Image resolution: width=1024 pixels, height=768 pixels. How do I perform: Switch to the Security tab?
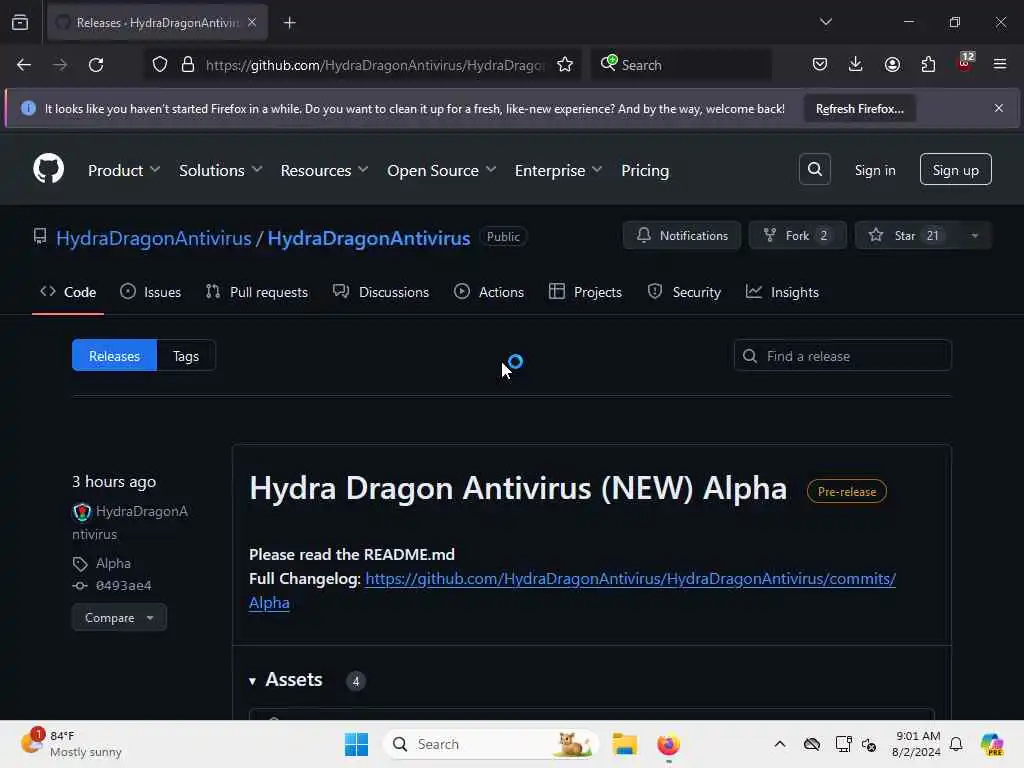point(684,292)
